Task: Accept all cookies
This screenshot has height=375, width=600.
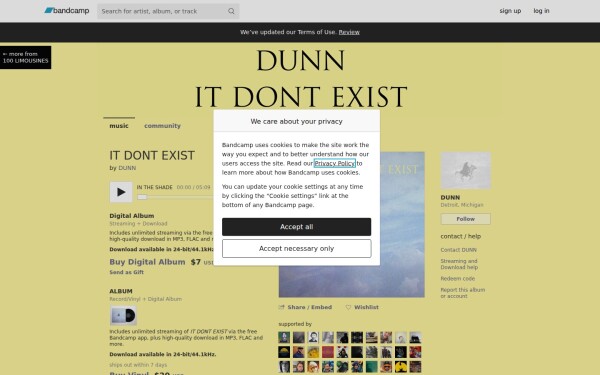Action: [x=296, y=227]
